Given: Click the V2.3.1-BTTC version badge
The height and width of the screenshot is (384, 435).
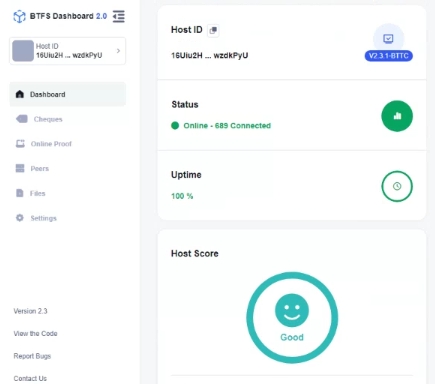Looking at the screenshot, I should pyautogui.click(x=388, y=56).
